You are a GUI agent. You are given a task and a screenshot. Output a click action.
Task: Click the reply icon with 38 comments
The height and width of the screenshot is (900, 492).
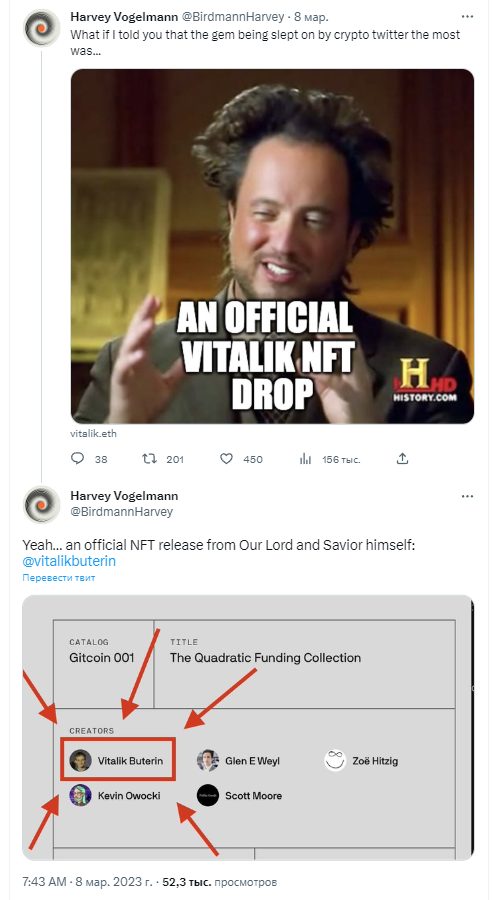(78, 459)
